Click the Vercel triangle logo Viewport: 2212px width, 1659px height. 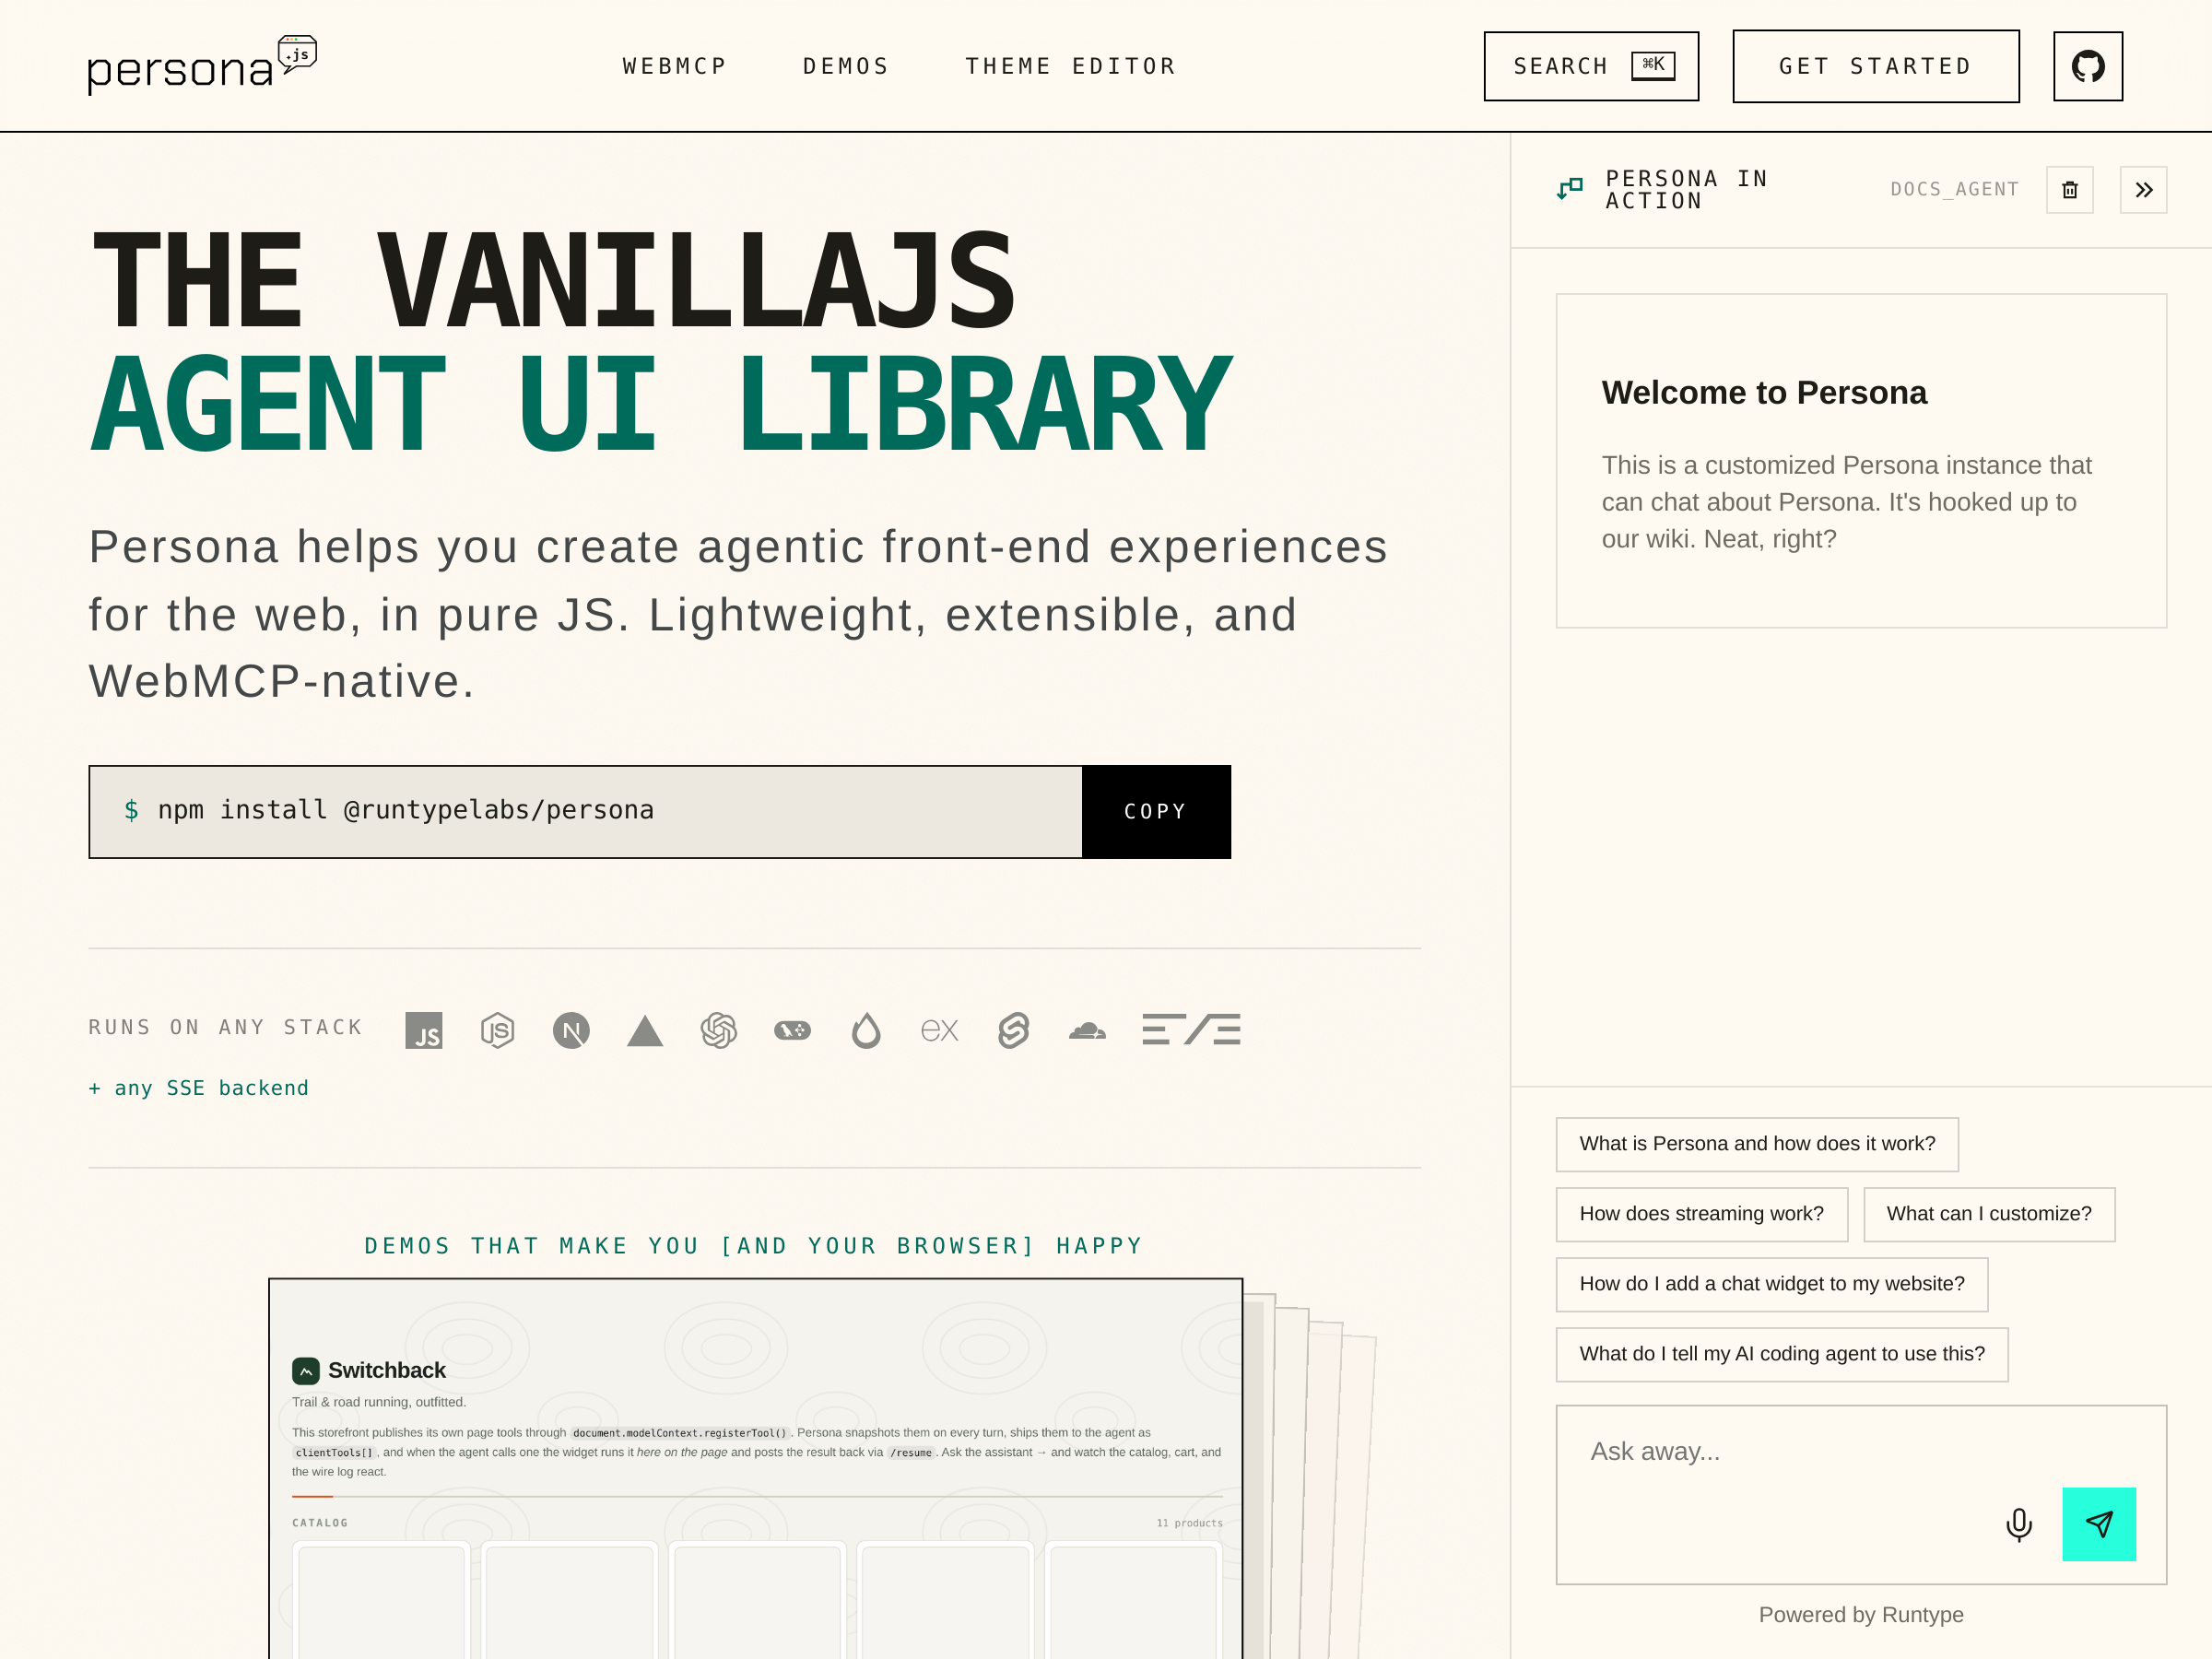645,1030
